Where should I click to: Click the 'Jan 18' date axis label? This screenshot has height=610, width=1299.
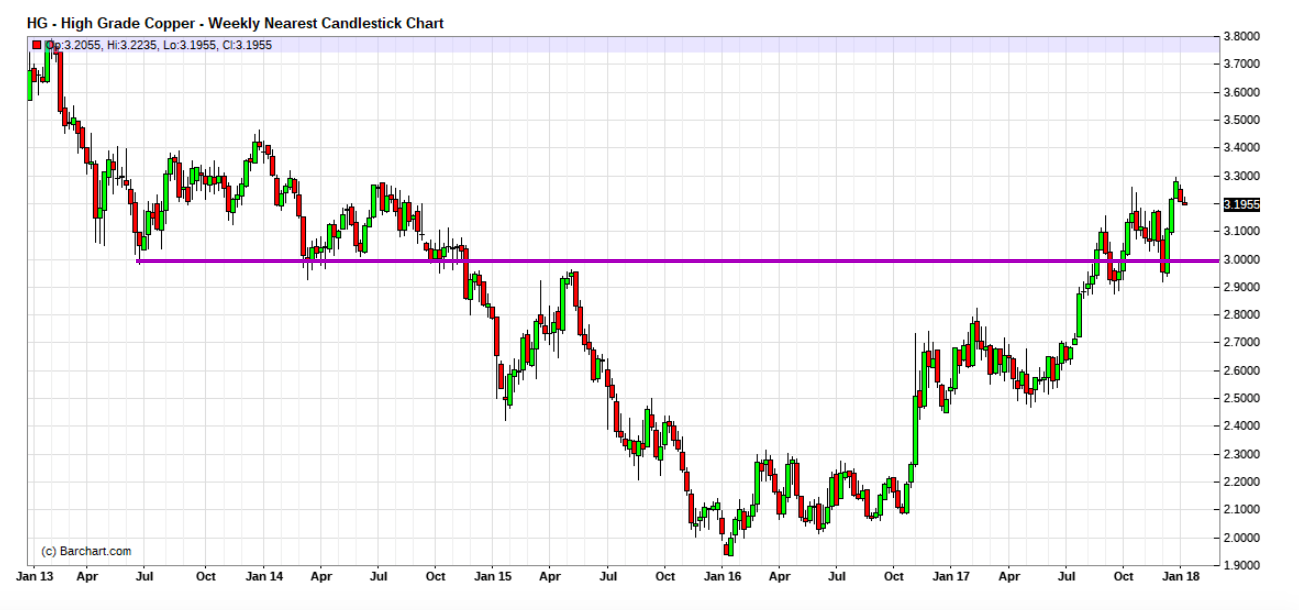pyautogui.click(x=1180, y=577)
